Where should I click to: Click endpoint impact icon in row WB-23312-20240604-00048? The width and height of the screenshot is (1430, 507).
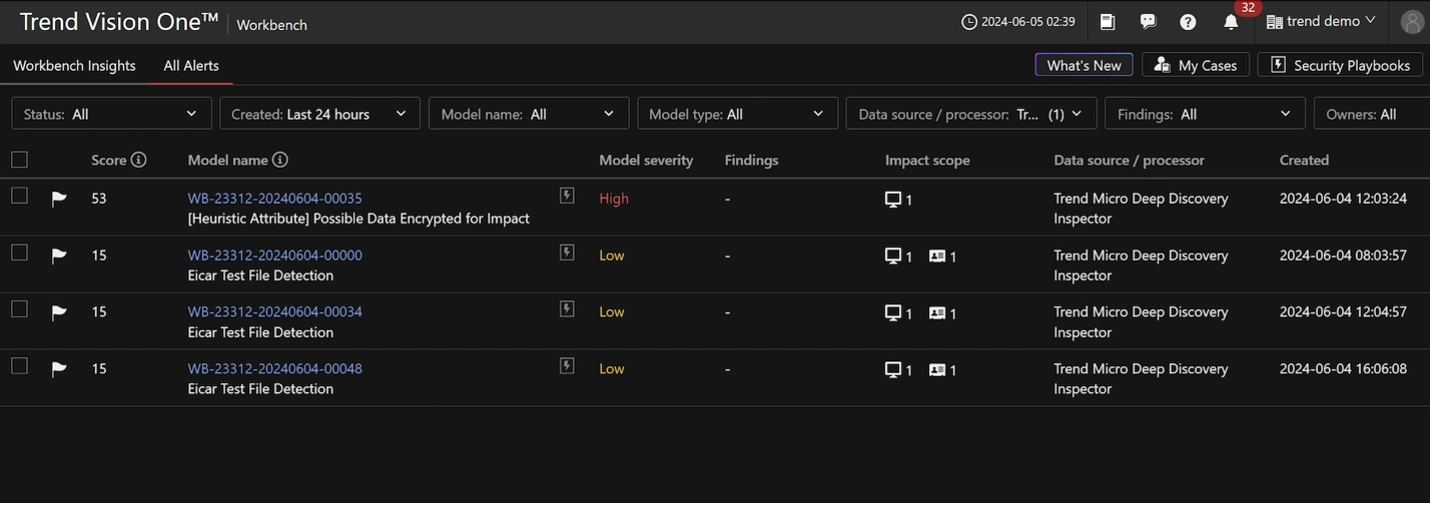point(893,370)
